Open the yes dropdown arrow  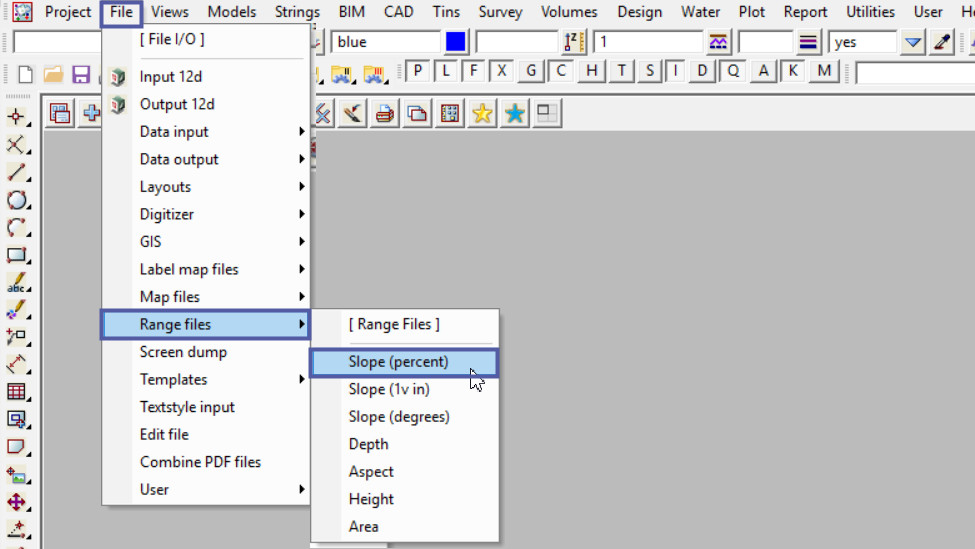(x=912, y=42)
